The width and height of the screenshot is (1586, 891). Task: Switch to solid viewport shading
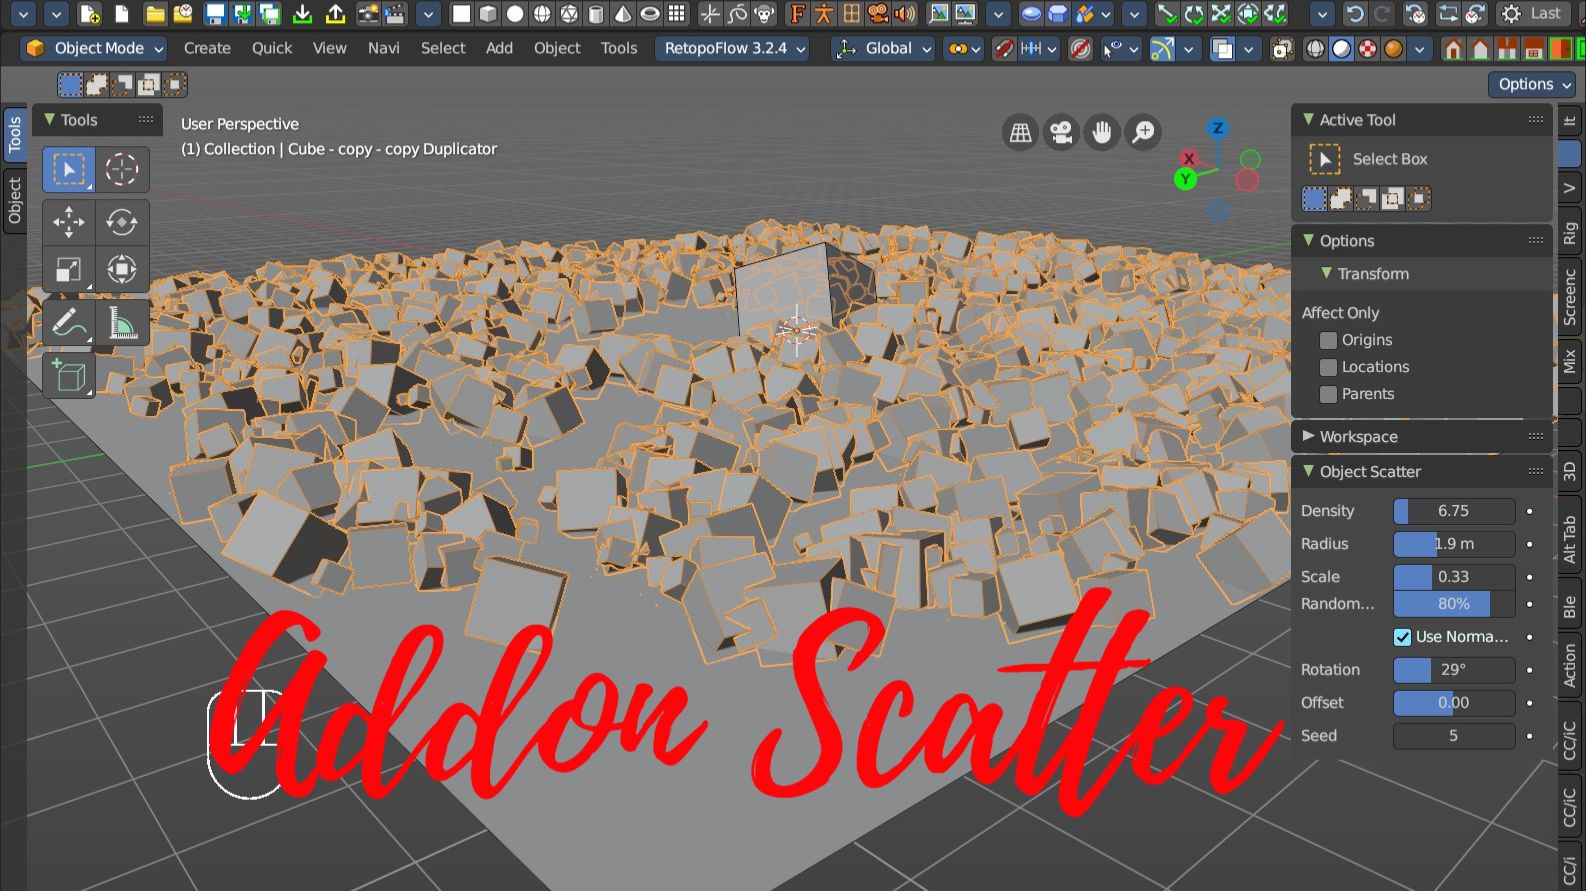click(1342, 48)
